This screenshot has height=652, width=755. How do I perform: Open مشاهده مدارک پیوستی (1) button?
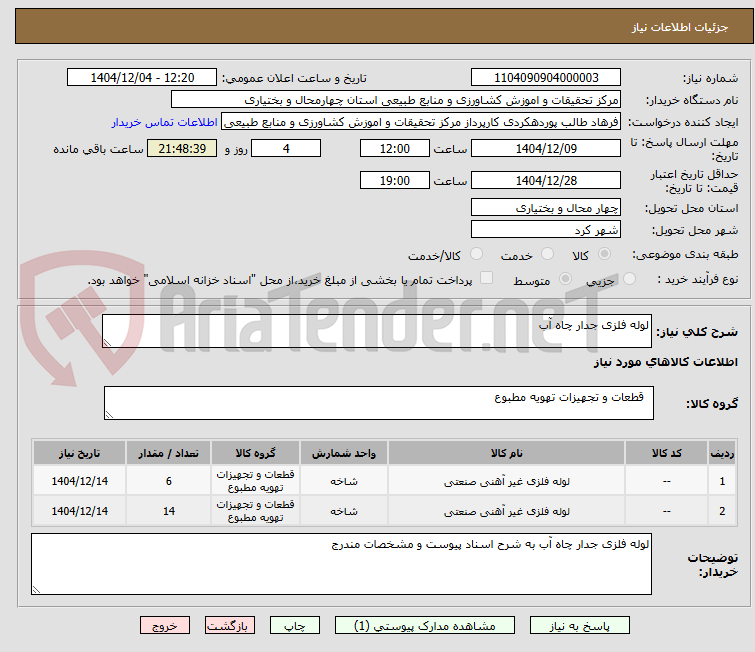(x=425, y=626)
